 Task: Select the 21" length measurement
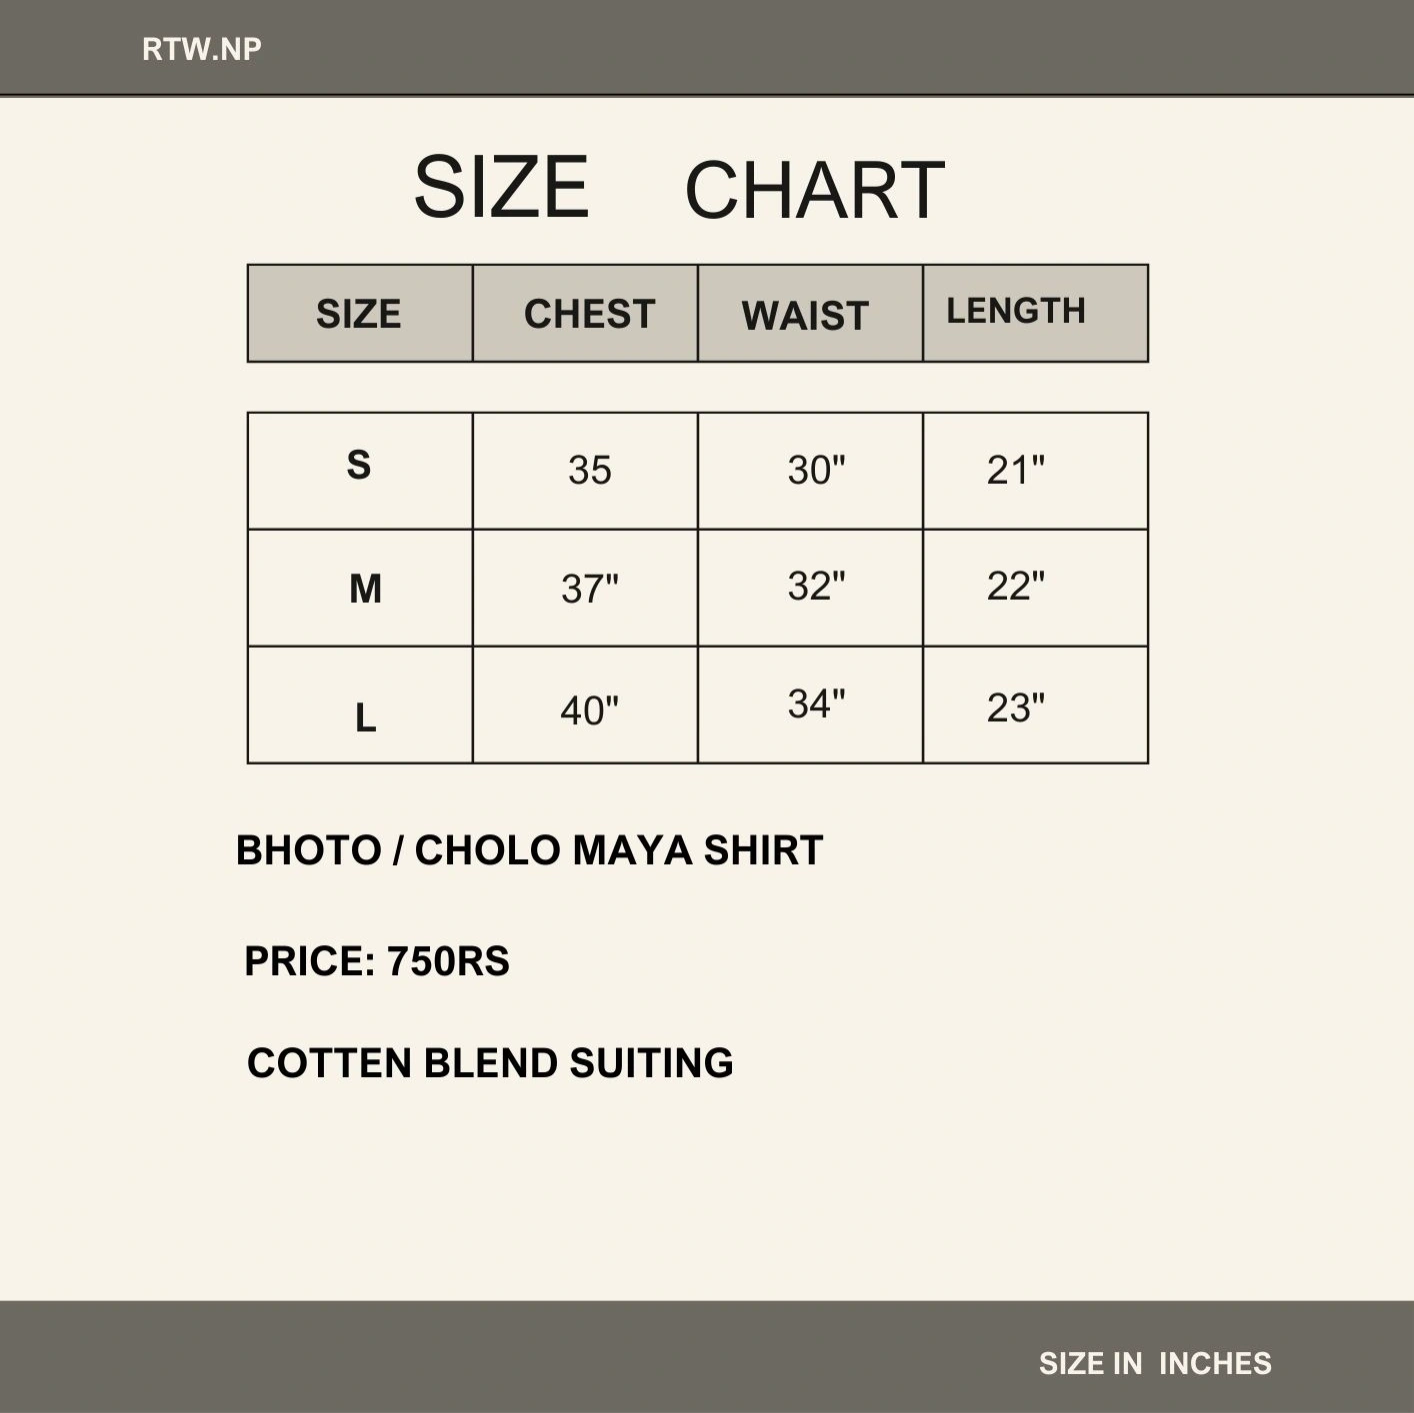[x=1015, y=470]
